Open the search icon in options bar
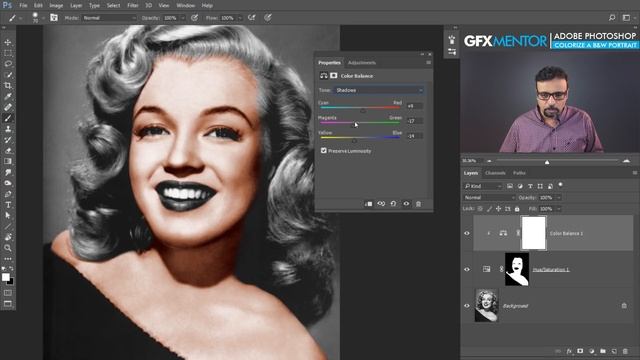This screenshot has height=360, width=640. (x=612, y=18)
